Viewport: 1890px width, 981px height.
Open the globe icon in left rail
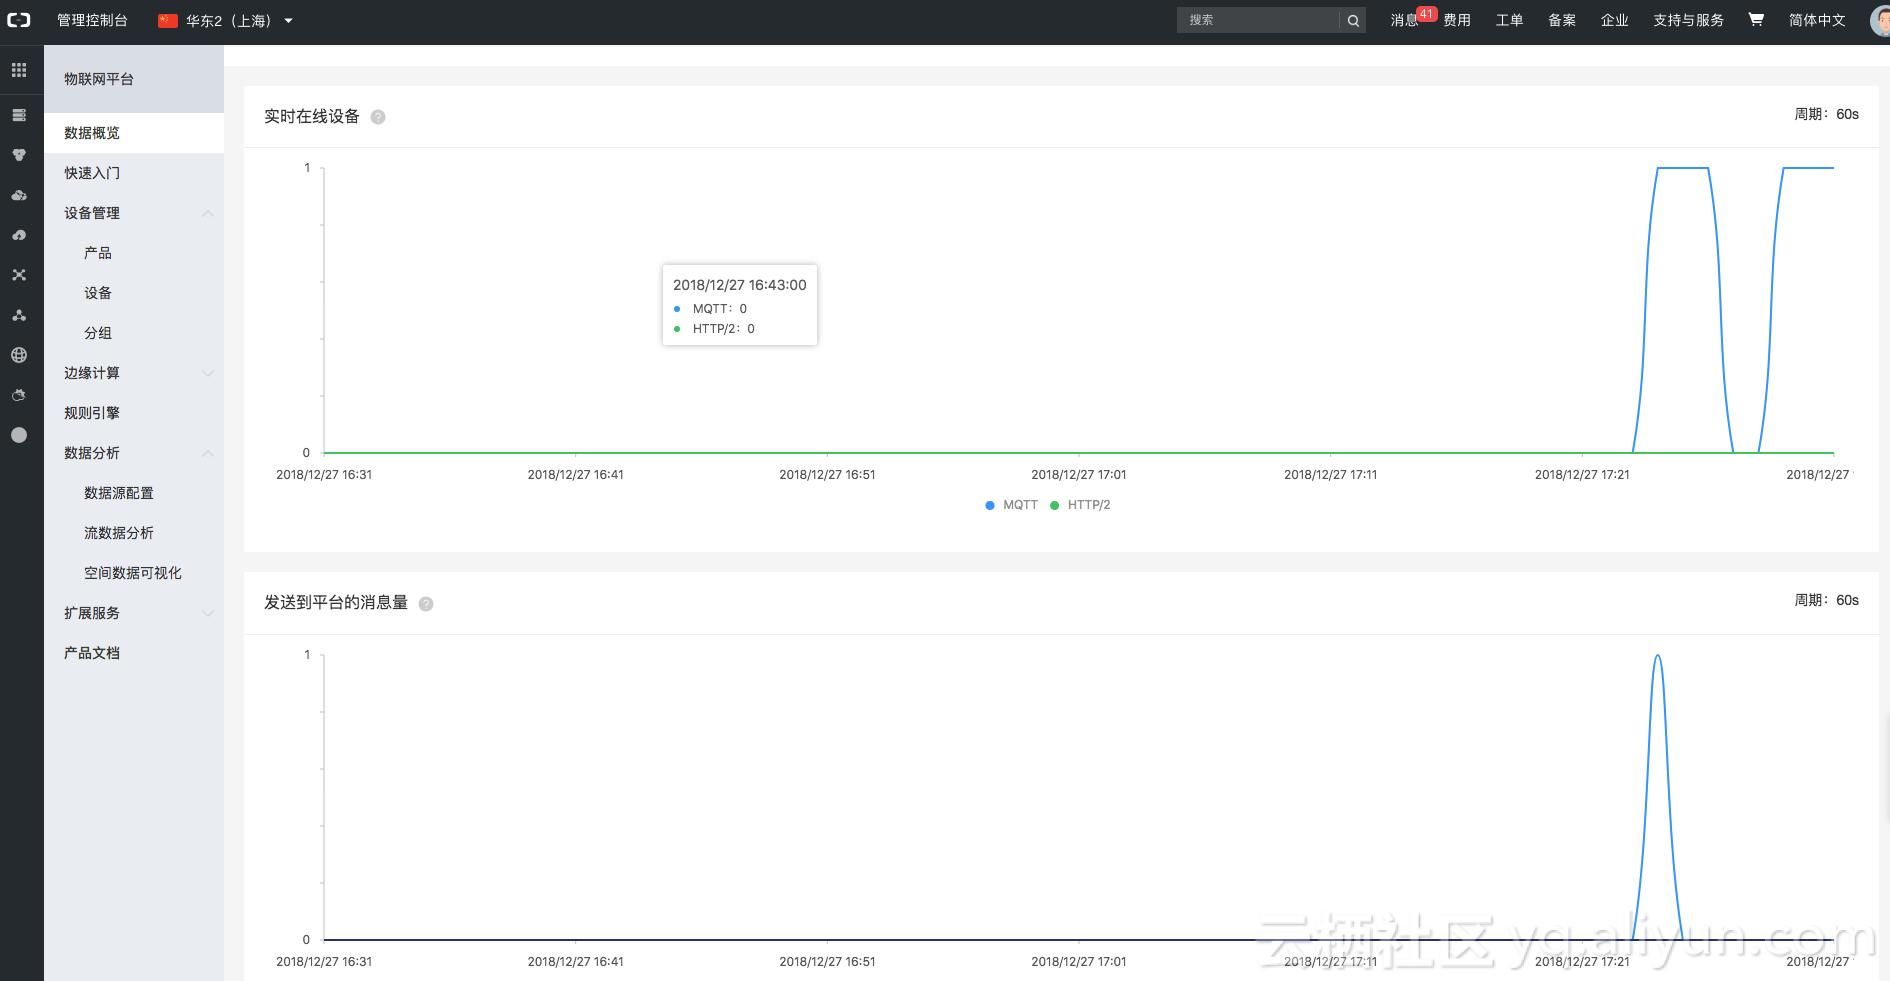point(19,355)
